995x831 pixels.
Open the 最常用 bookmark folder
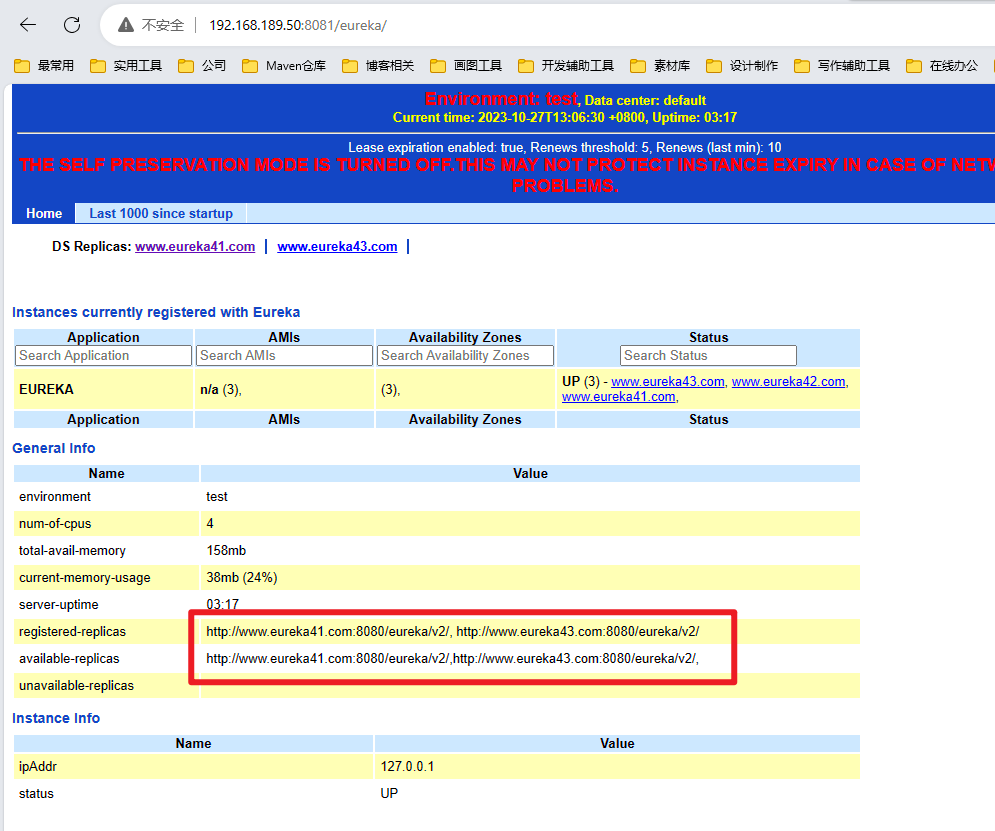[44, 65]
